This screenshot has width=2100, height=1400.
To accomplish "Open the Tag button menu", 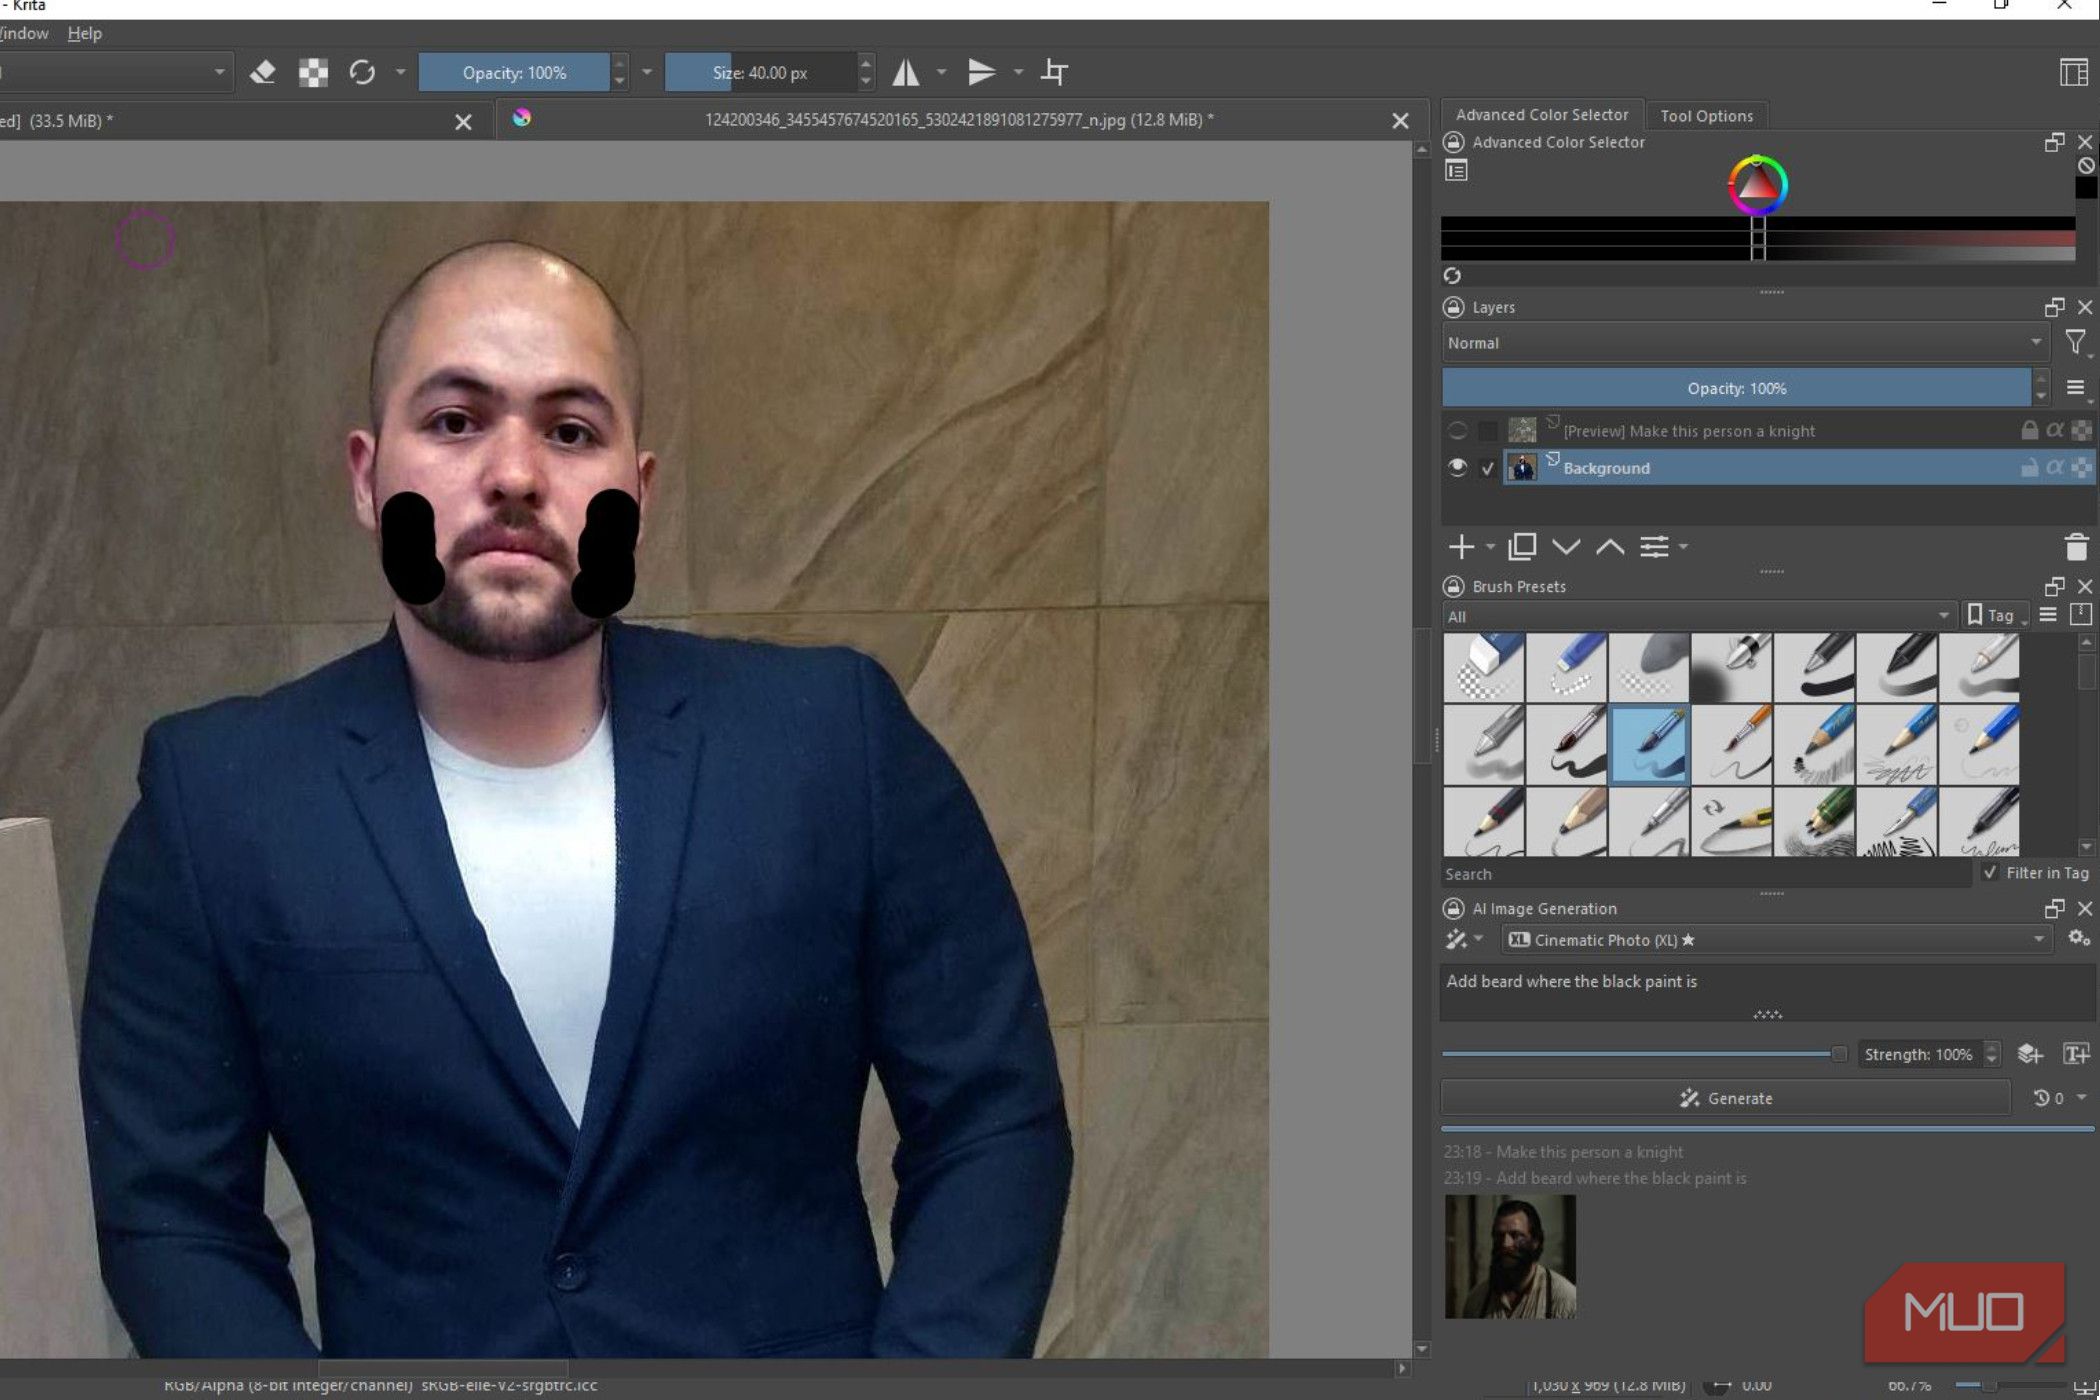I will [1996, 615].
